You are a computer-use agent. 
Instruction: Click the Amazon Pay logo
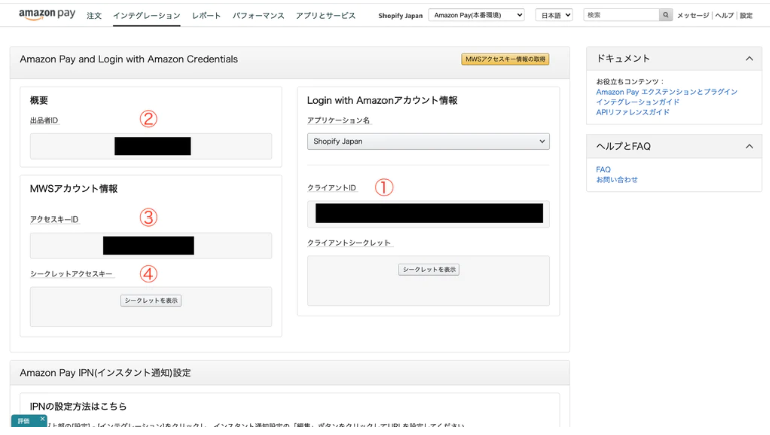click(47, 15)
